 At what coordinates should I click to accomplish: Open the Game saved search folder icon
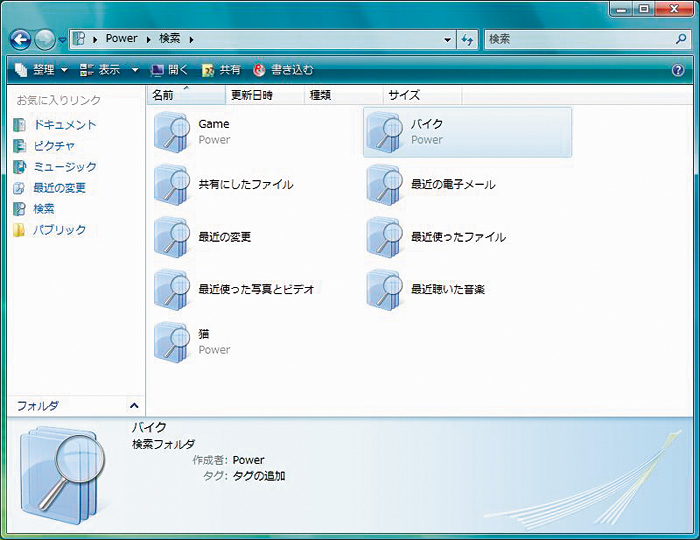[172, 132]
